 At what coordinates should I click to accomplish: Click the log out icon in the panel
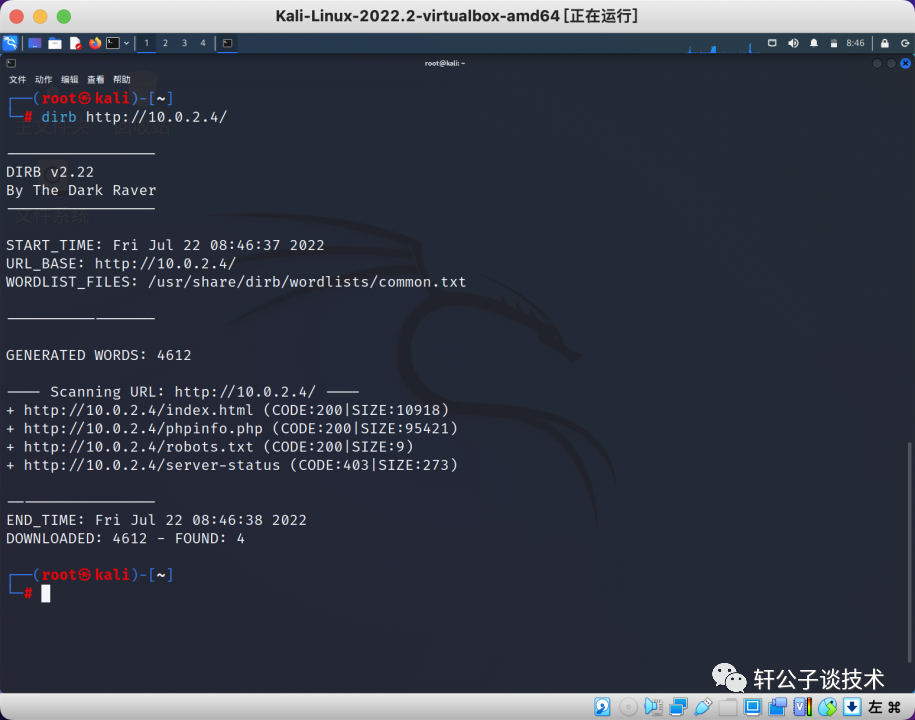click(904, 43)
